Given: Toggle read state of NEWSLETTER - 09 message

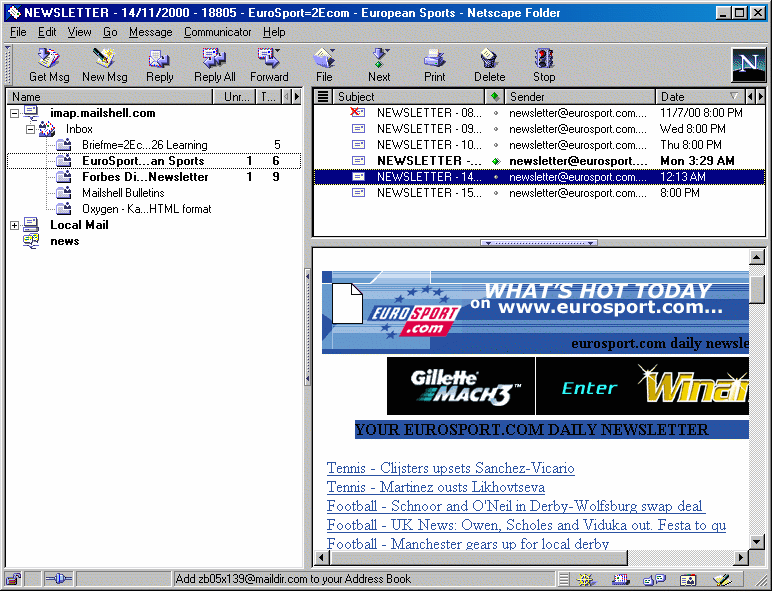Looking at the screenshot, I should 496,129.
